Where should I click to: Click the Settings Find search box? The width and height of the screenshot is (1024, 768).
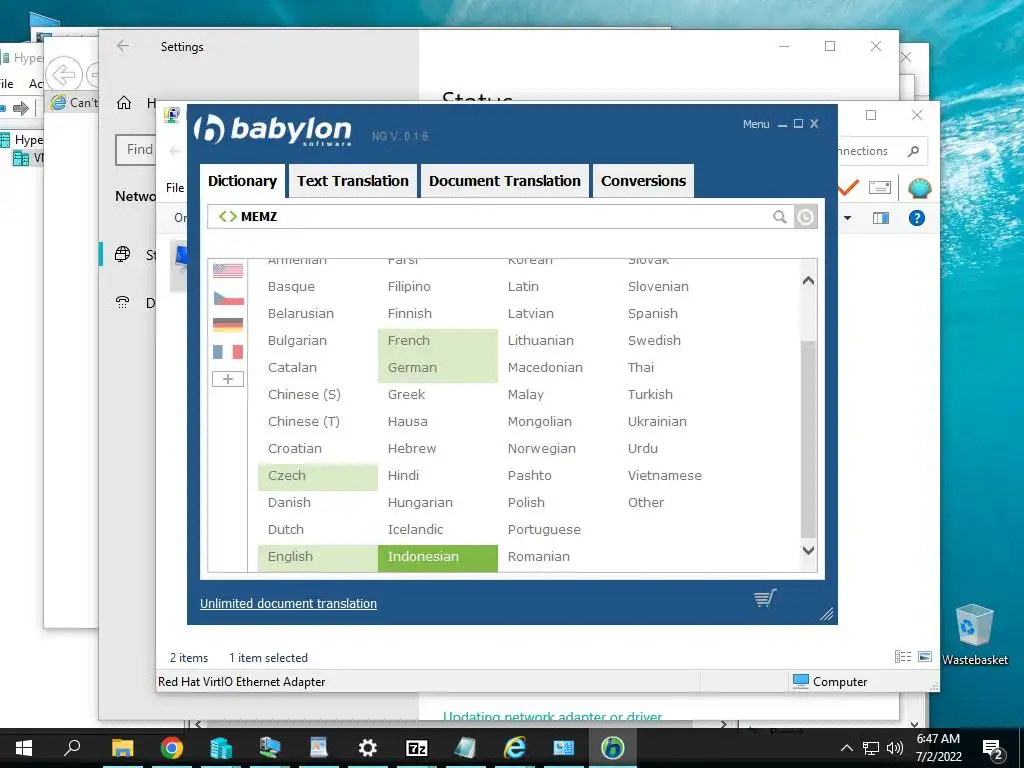click(x=136, y=150)
